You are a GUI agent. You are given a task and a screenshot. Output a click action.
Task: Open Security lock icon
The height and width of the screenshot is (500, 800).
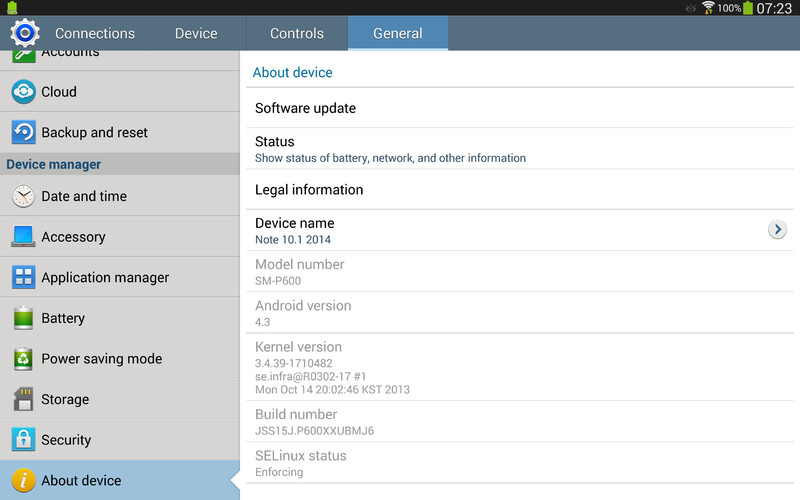pos(23,440)
